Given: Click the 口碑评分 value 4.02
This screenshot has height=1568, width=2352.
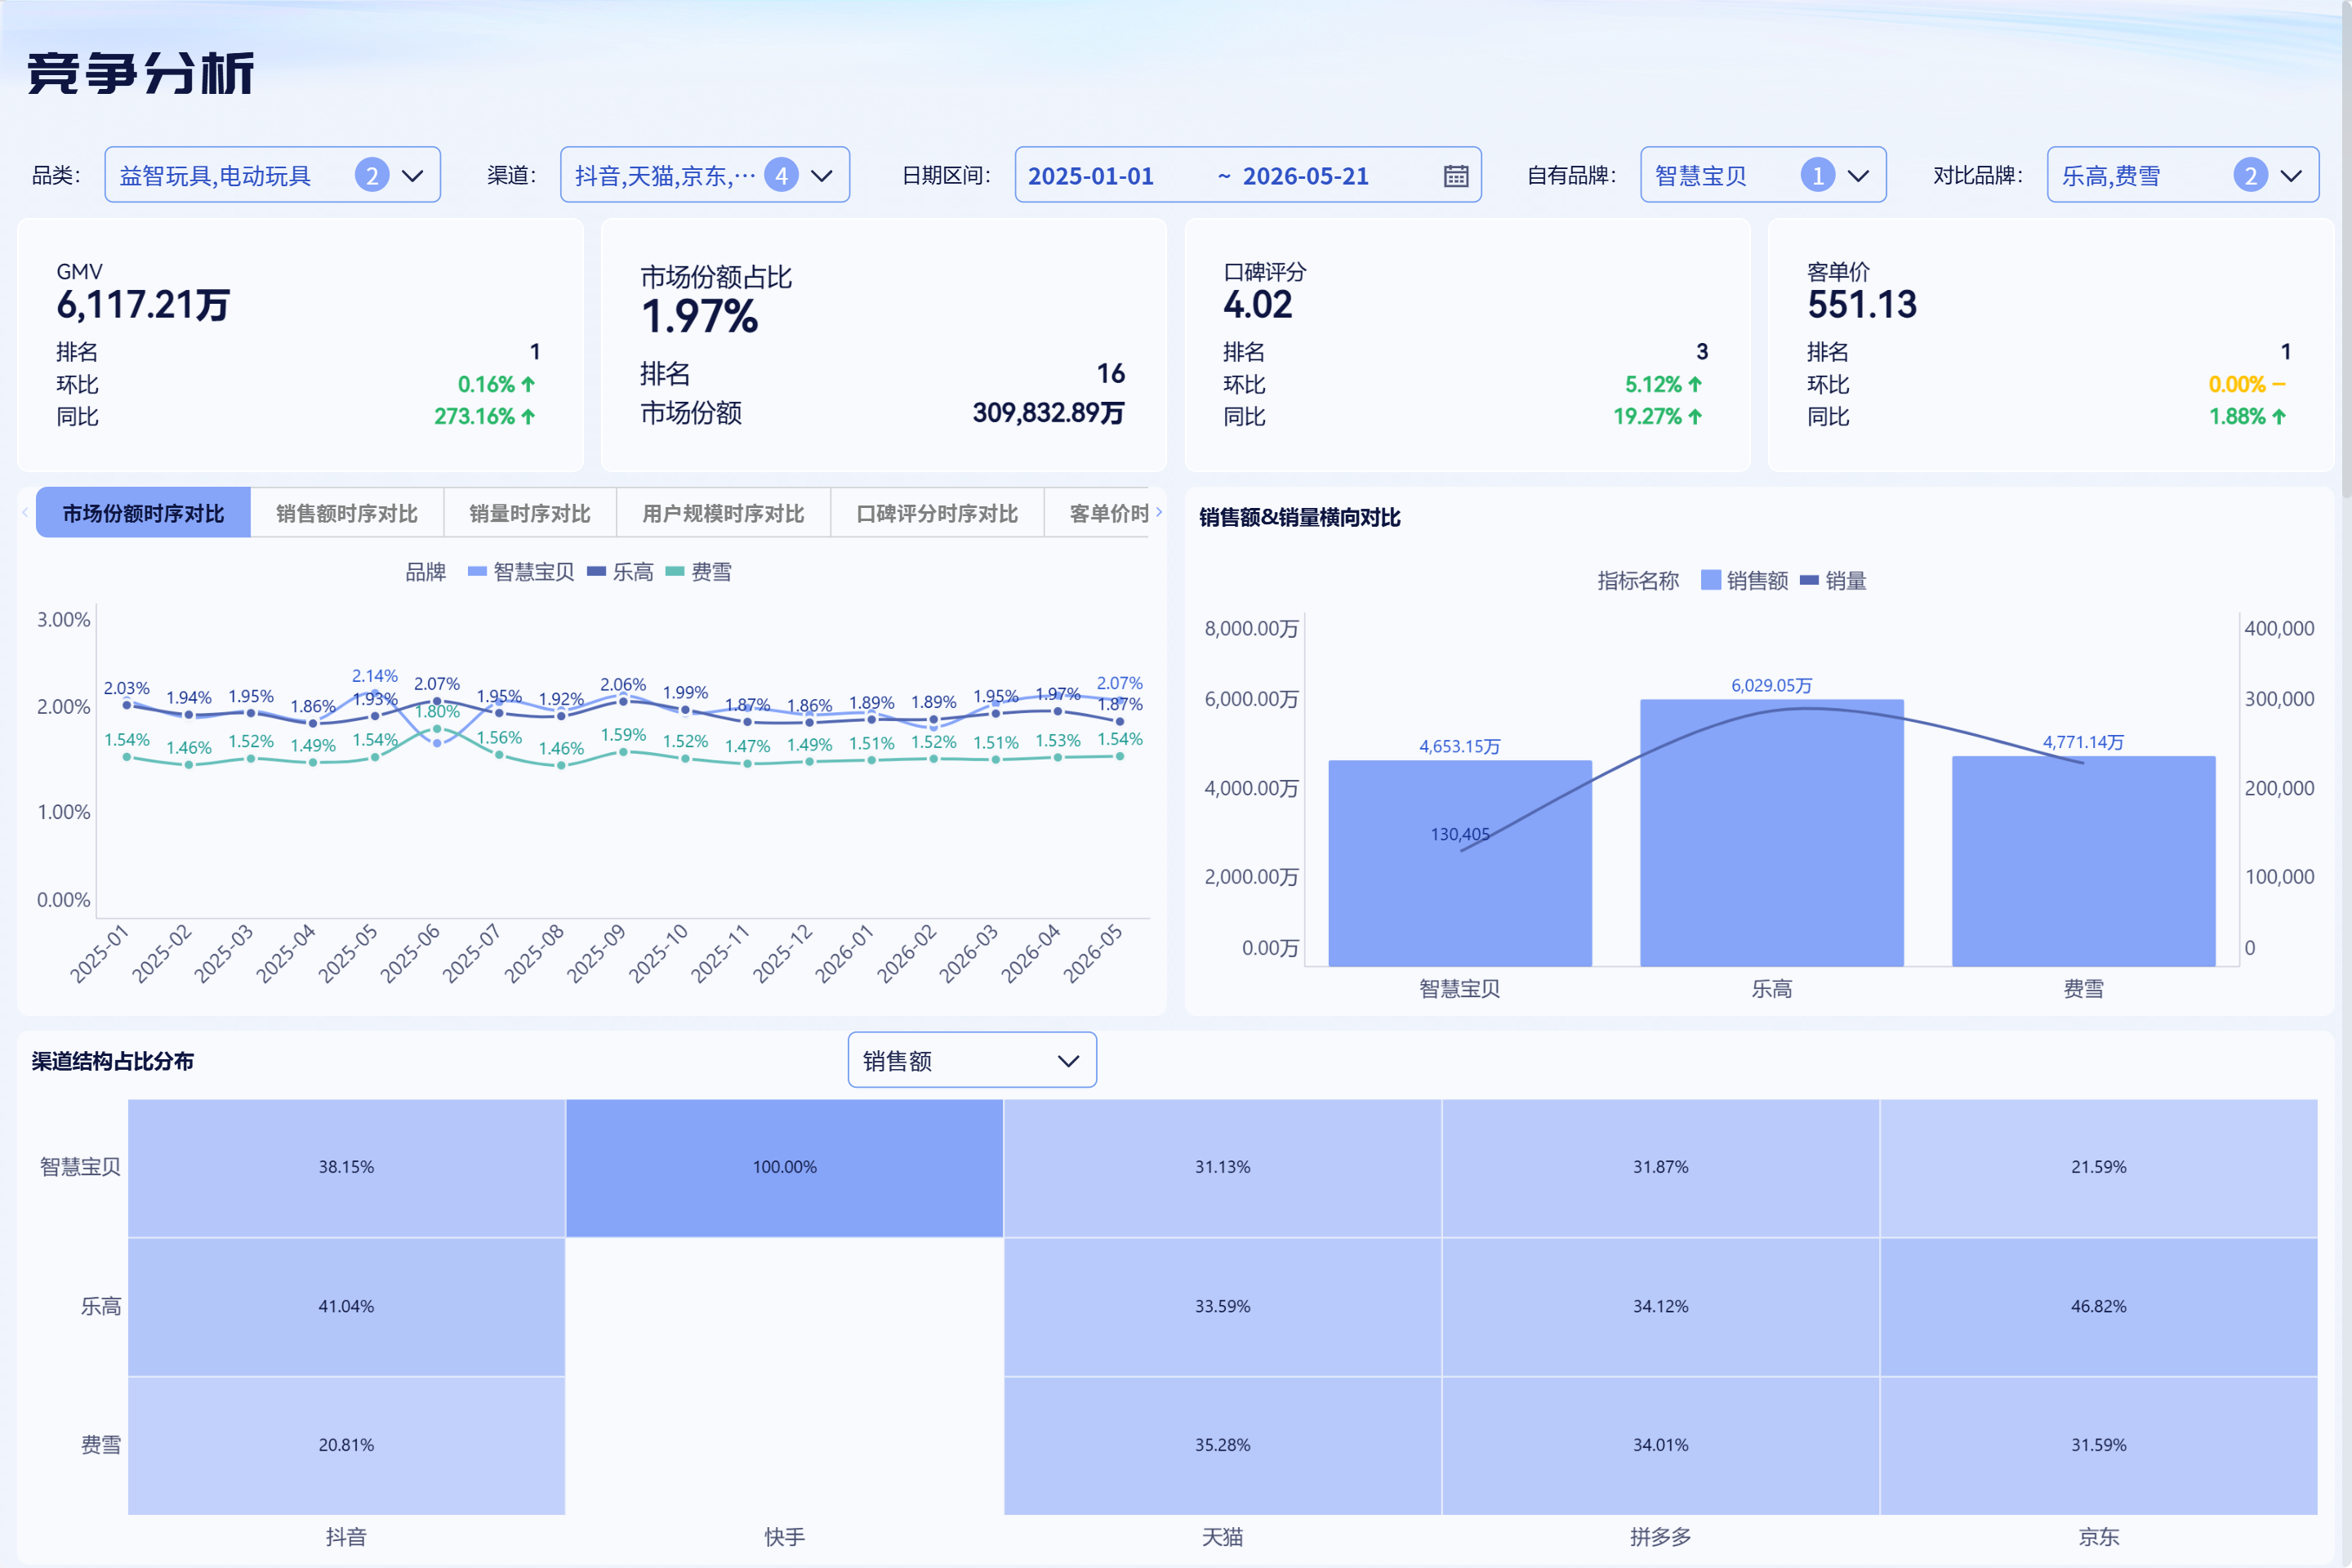Looking at the screenshot, I should click(x=1257, y=305).
